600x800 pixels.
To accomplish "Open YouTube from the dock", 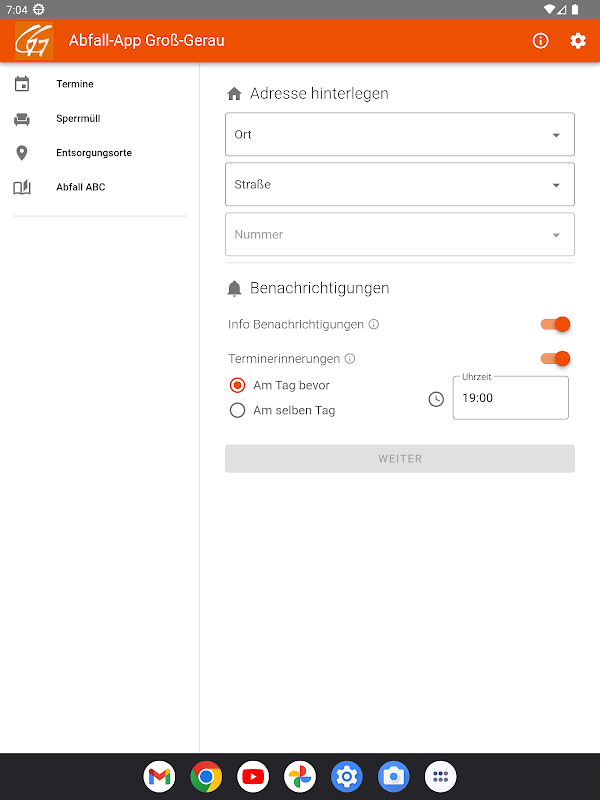I will pyautogui.click(x=253, y=777).
